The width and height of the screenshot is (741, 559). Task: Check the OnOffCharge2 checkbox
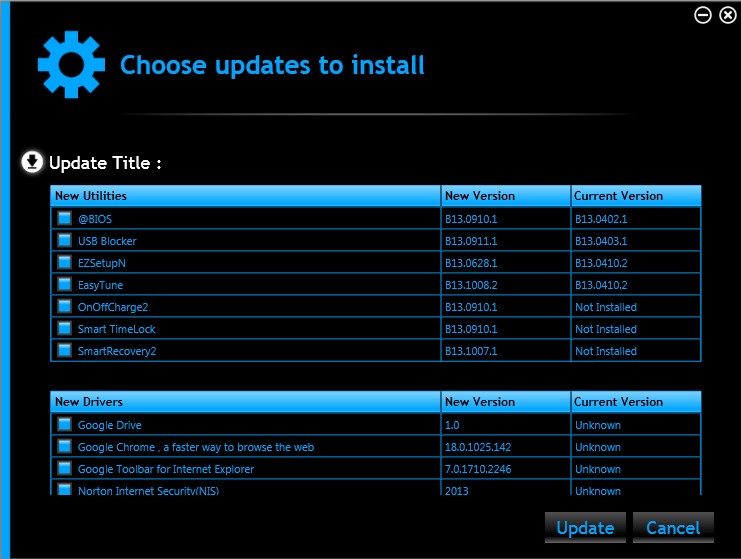click(64, 306)
